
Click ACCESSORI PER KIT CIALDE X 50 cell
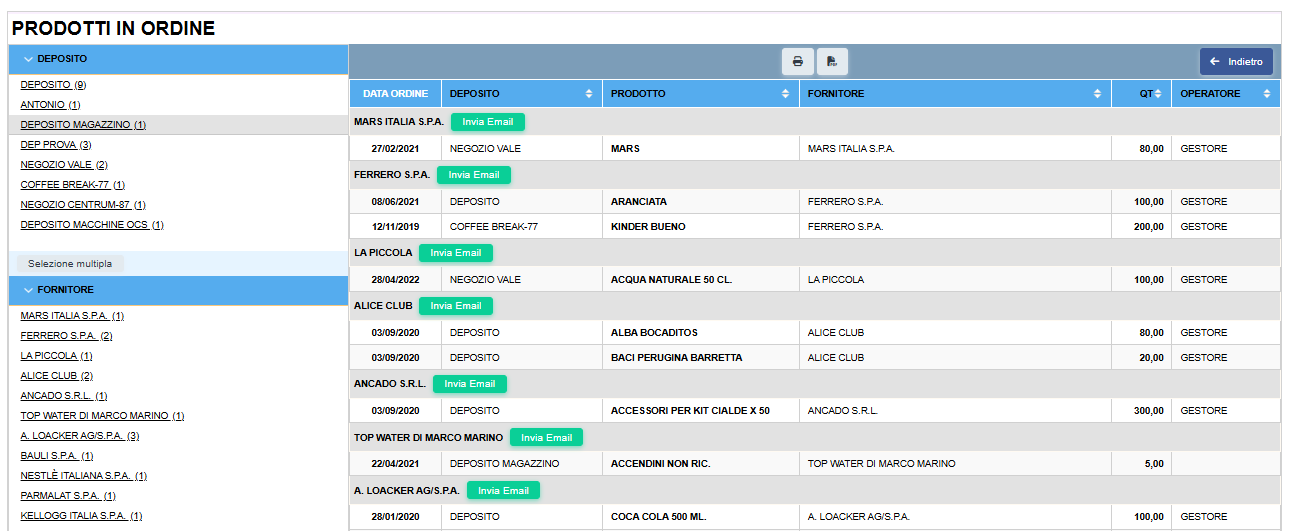click(x=701, y=411)
